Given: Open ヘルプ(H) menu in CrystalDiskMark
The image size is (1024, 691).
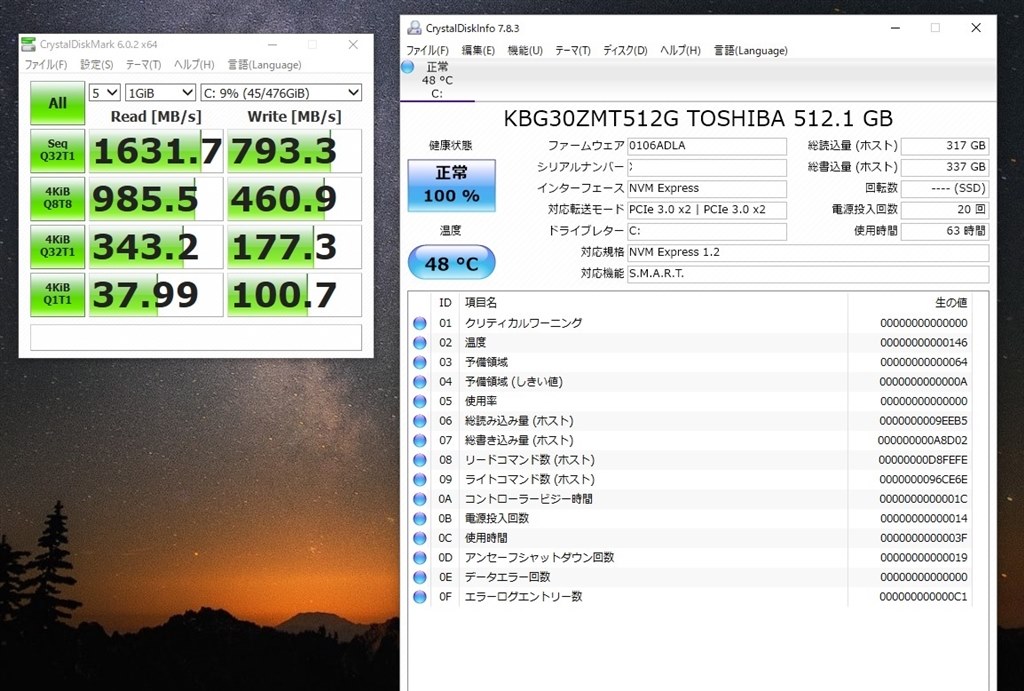Looking at the screenshot, I should (194, 65).
